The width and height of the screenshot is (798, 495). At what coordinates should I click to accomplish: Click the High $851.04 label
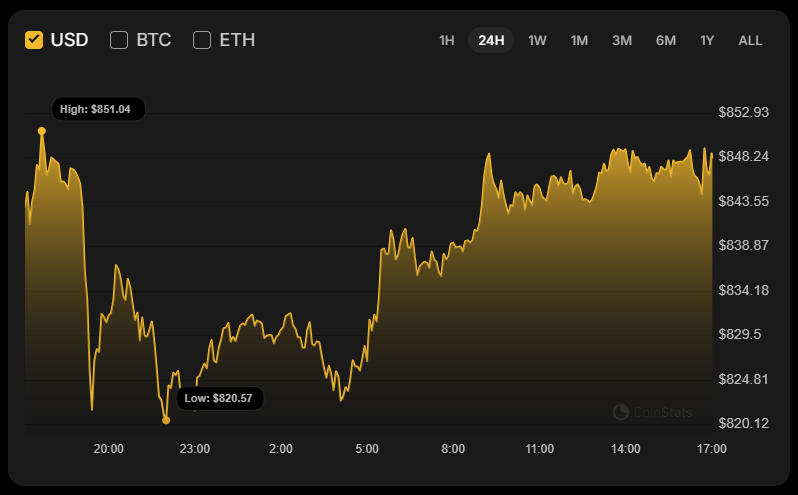(101, 109)
